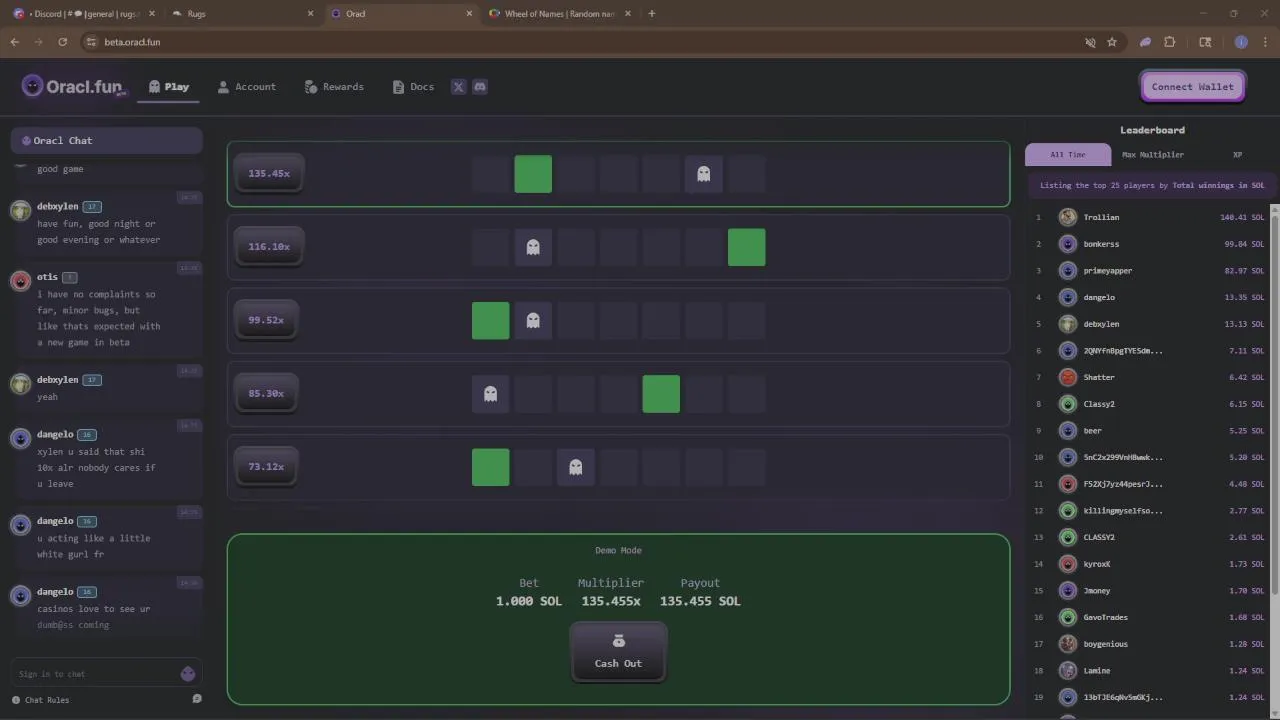This screenshot has height=720, width=1280.
Task: Go back with the browser back arrow
Action: [14, 42]
